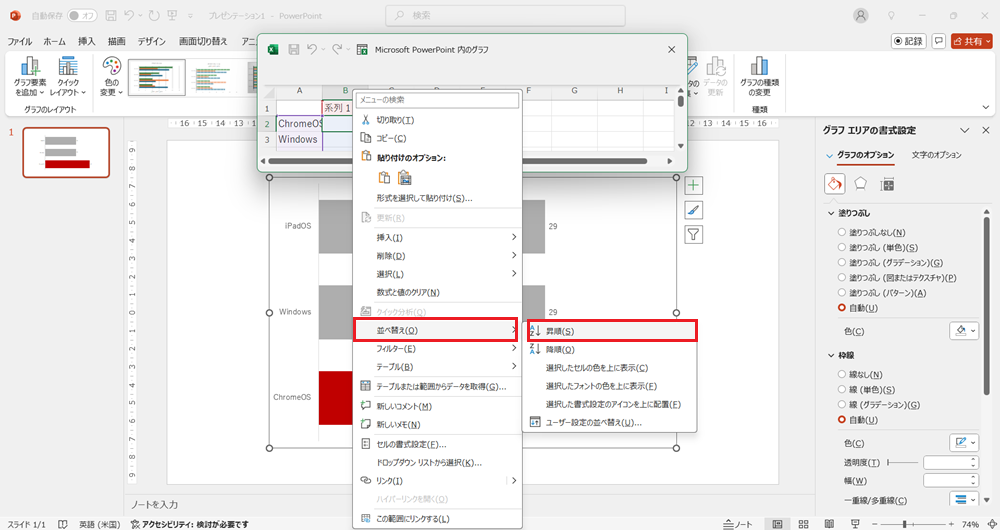1000x530 pixels.
Task: Click slide sorter view icon in status bar
Action: [804, 524]
